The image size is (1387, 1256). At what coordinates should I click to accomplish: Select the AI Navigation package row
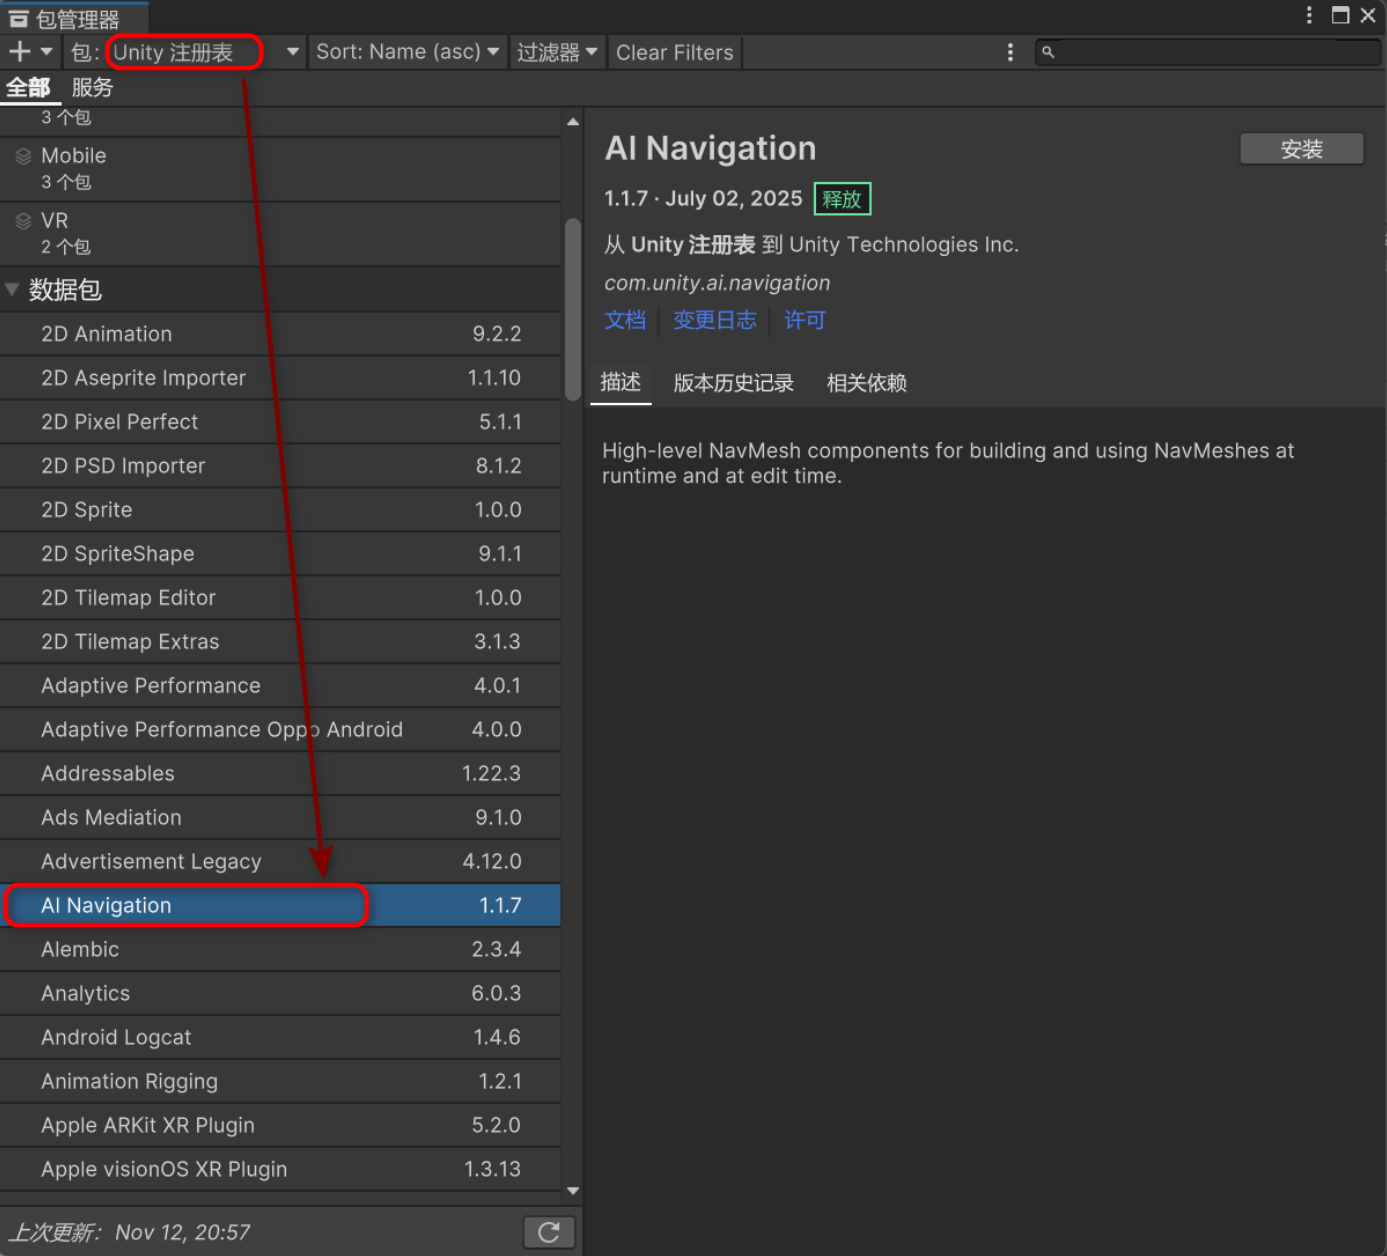click(x=280, y=906)
